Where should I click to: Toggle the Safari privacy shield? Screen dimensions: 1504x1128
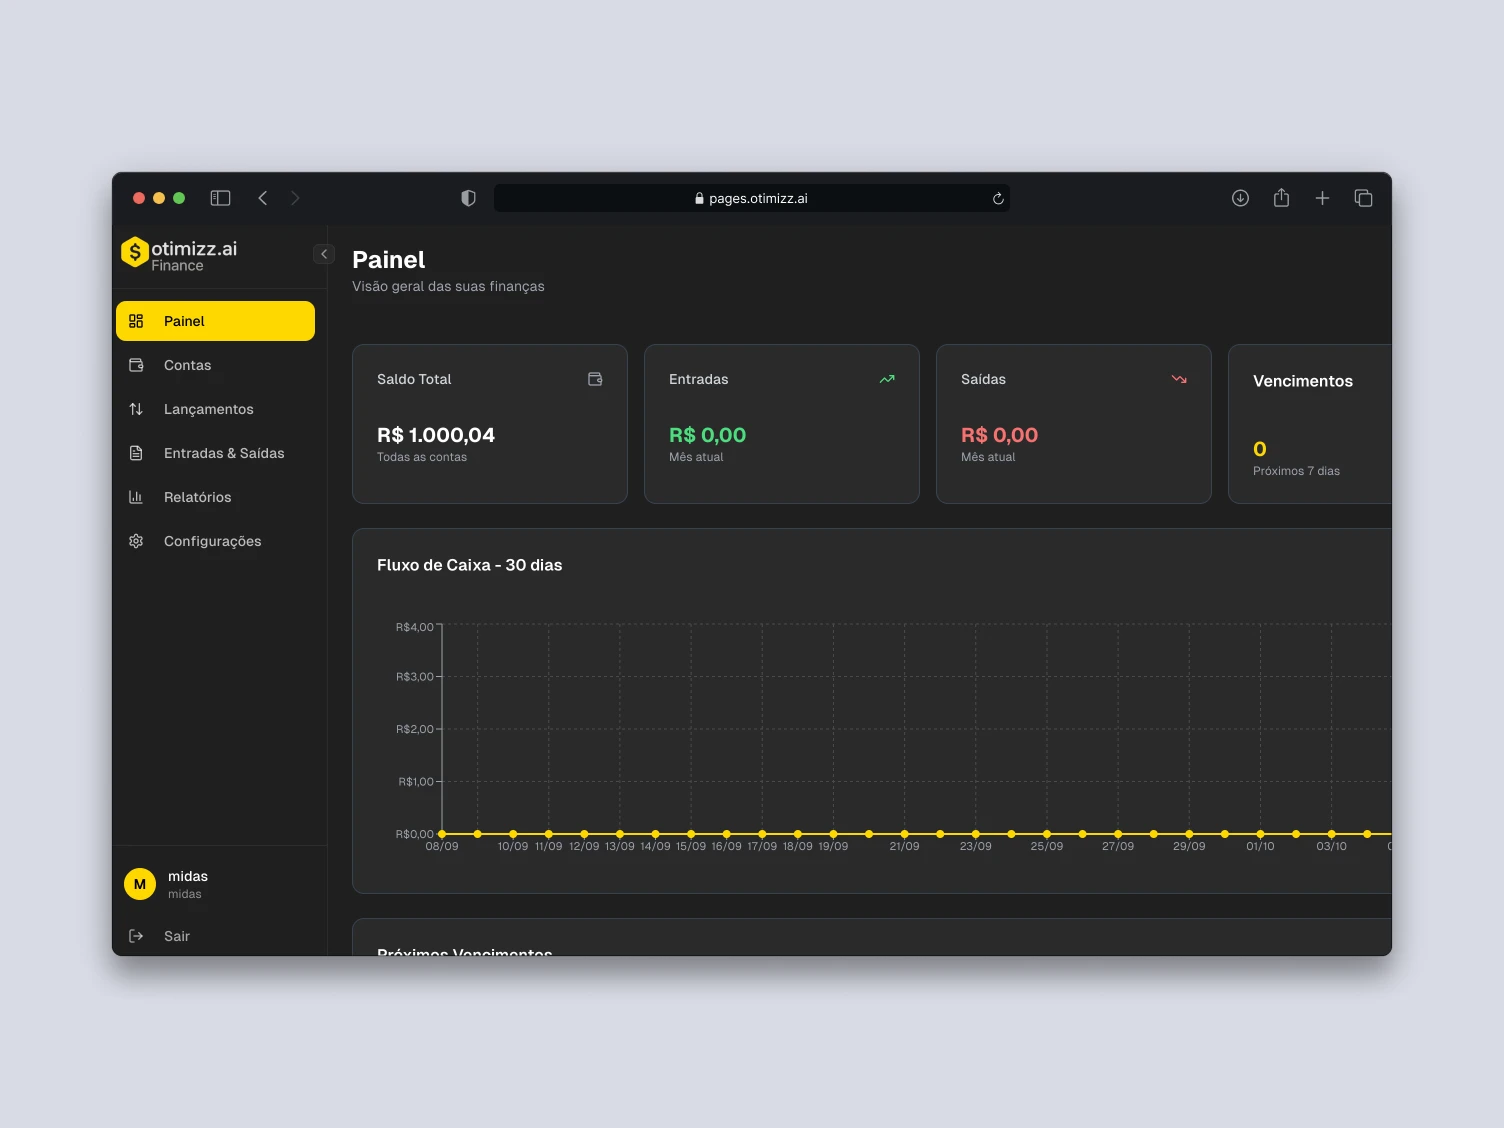coord(467,198)
